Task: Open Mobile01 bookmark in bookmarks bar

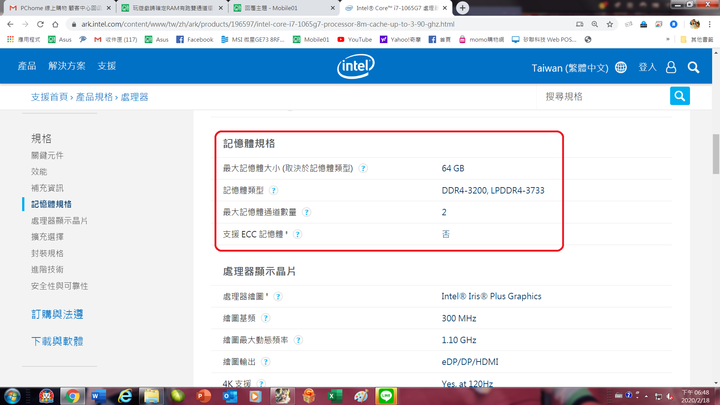Action: (x=311, y=39)
